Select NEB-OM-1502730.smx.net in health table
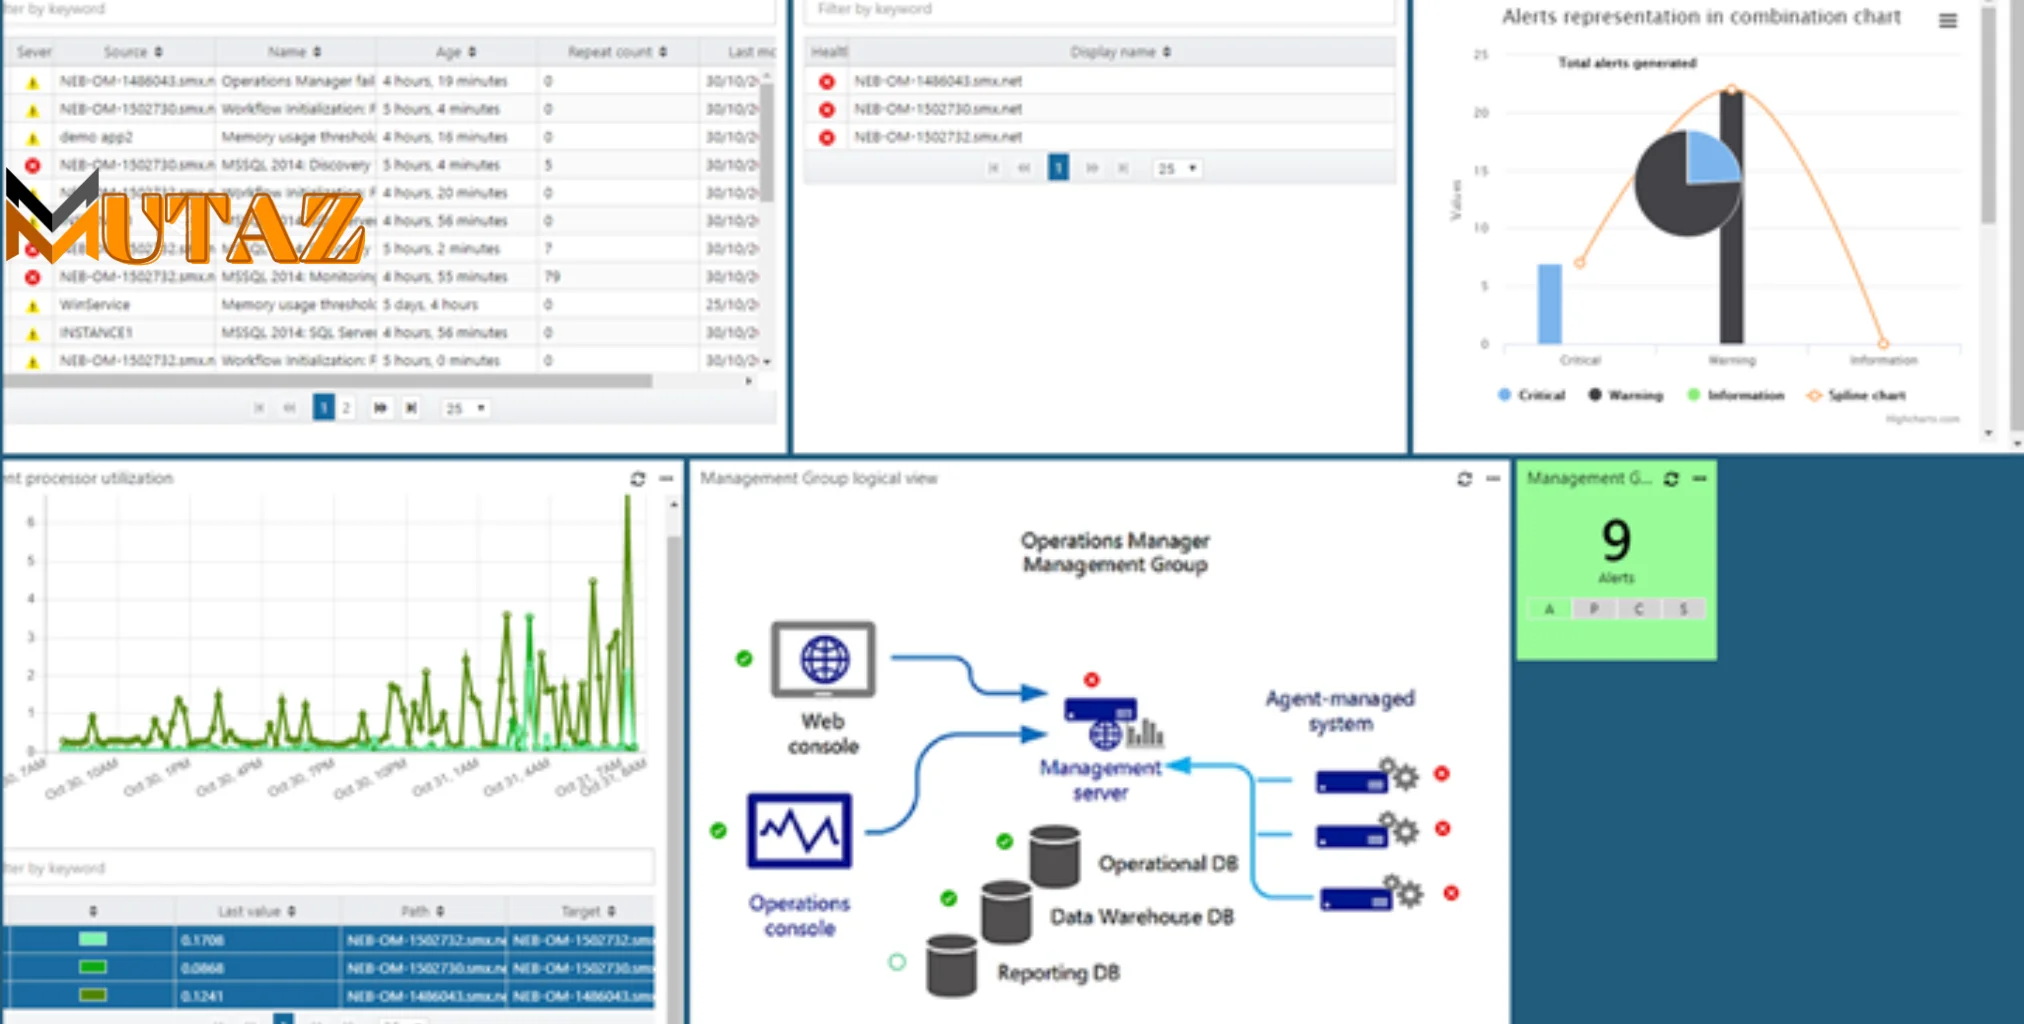The image size is (2024, 1024). coord(938,109)
